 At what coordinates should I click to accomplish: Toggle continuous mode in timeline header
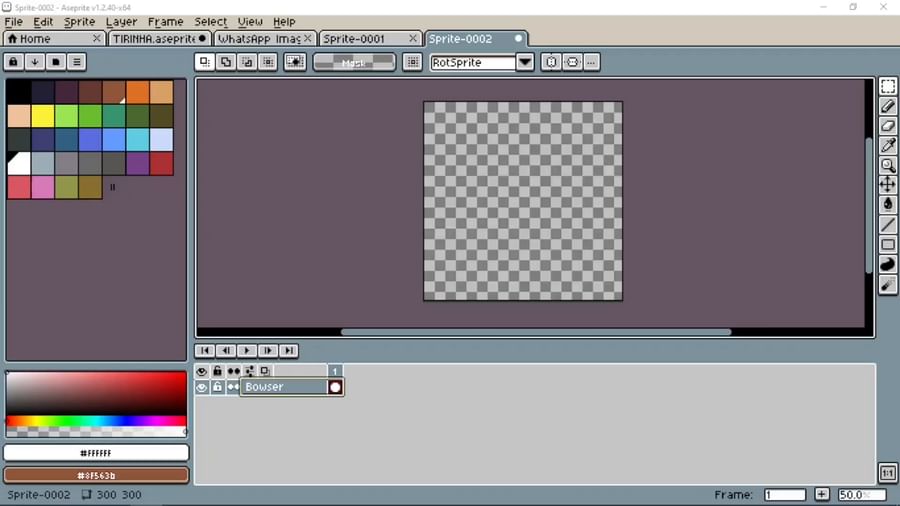coord(233,371)
